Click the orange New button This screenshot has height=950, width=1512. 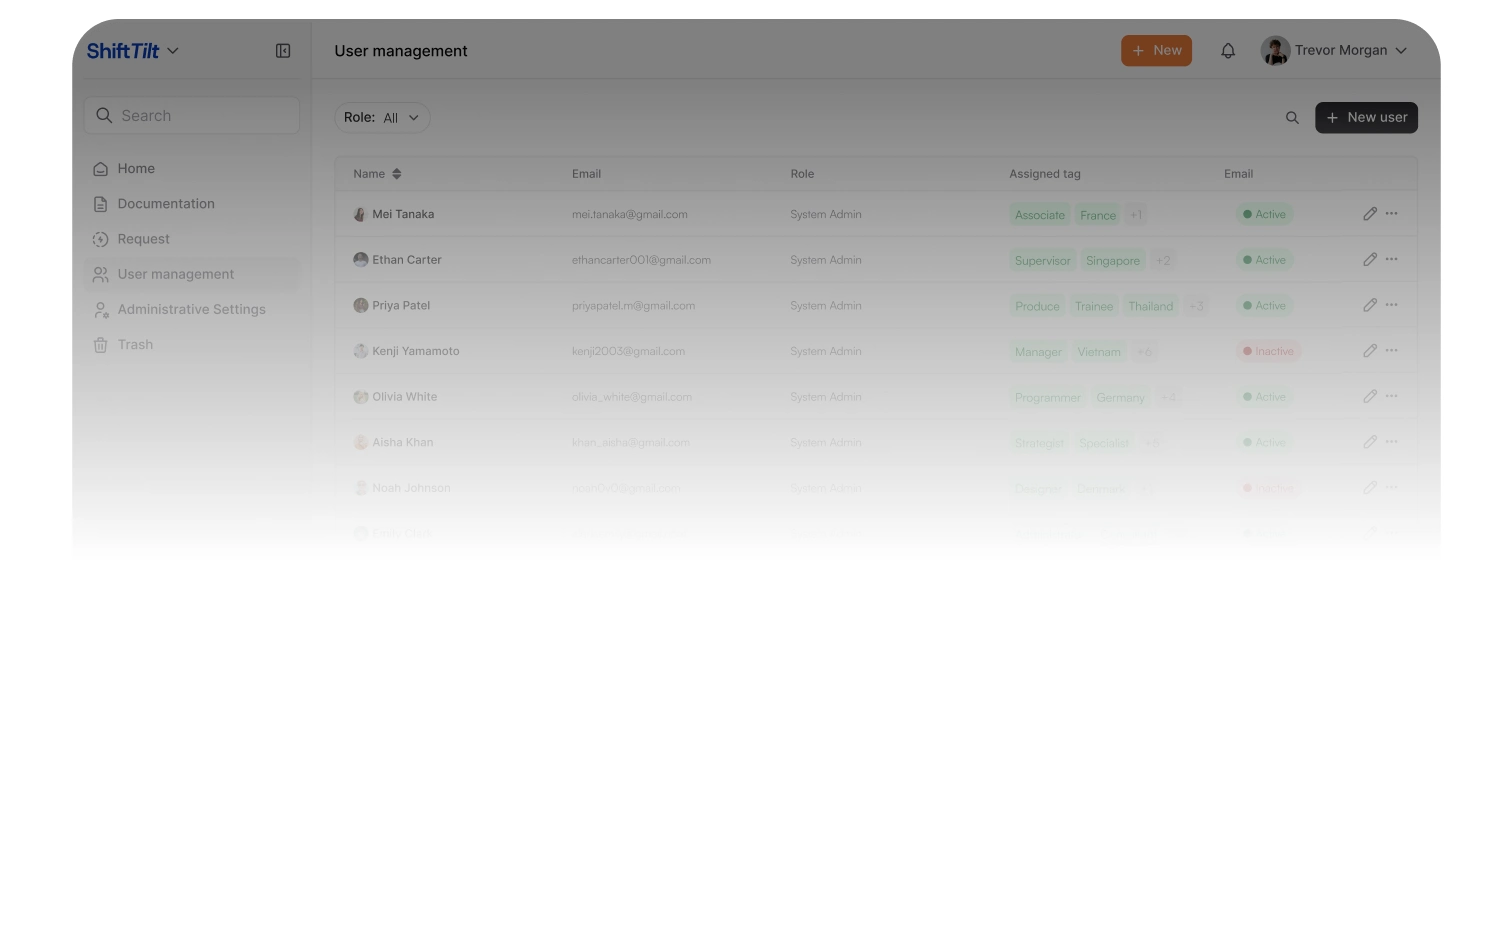point(1156,51)
